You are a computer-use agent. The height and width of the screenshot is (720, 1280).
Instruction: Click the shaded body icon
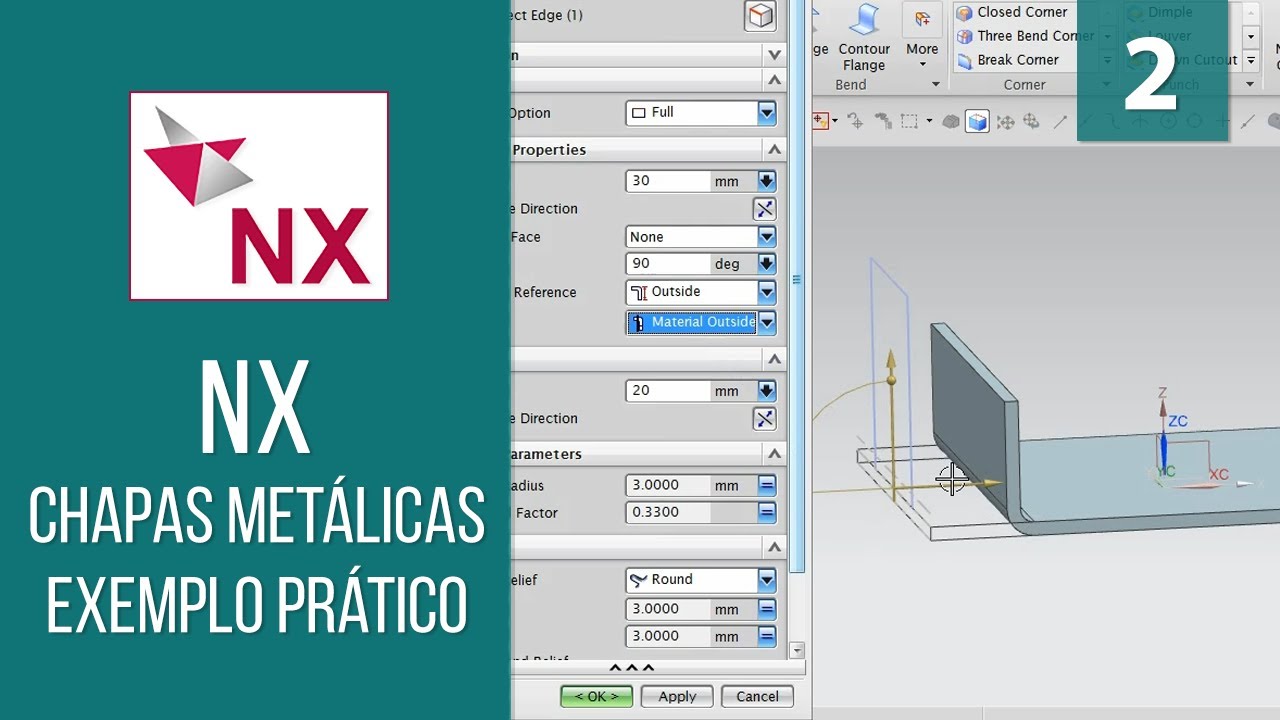point(951,122)
